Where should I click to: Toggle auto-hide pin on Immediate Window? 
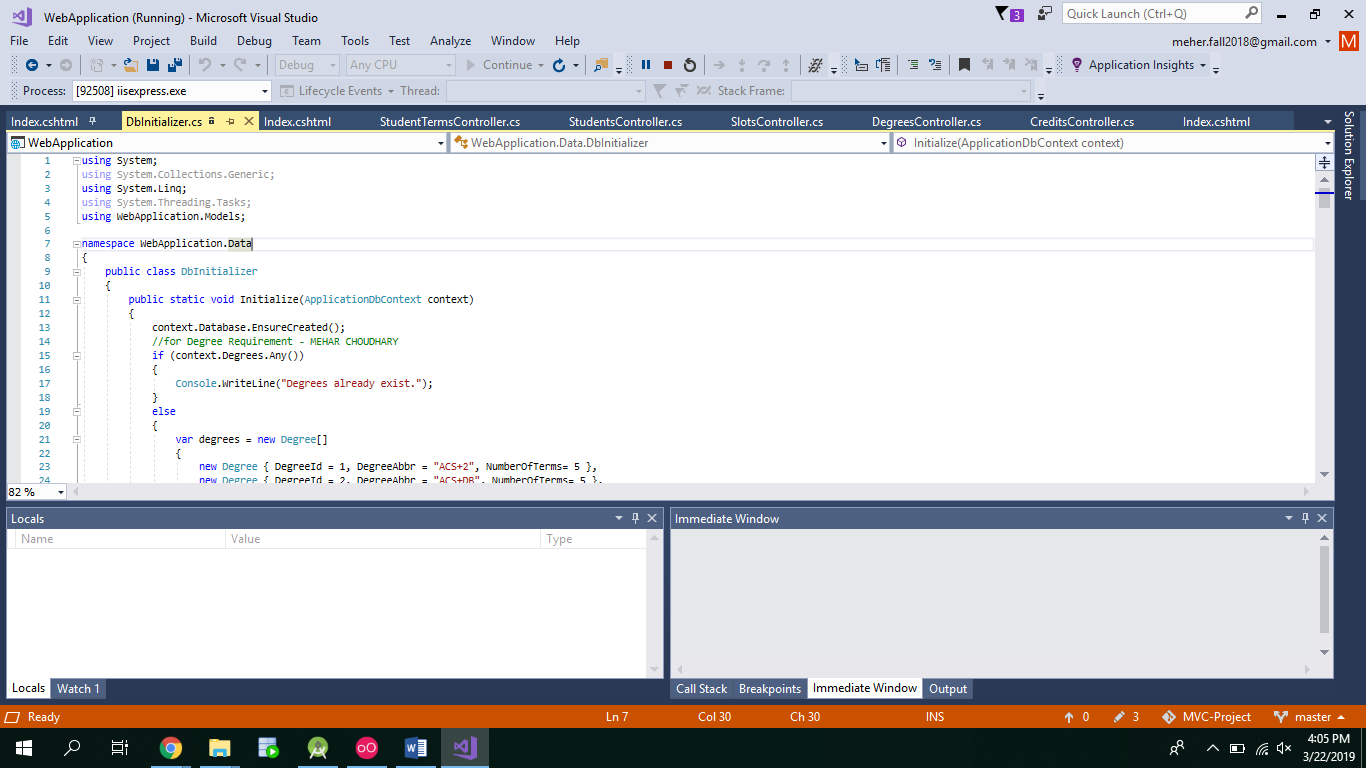(x=1306, y=518)
